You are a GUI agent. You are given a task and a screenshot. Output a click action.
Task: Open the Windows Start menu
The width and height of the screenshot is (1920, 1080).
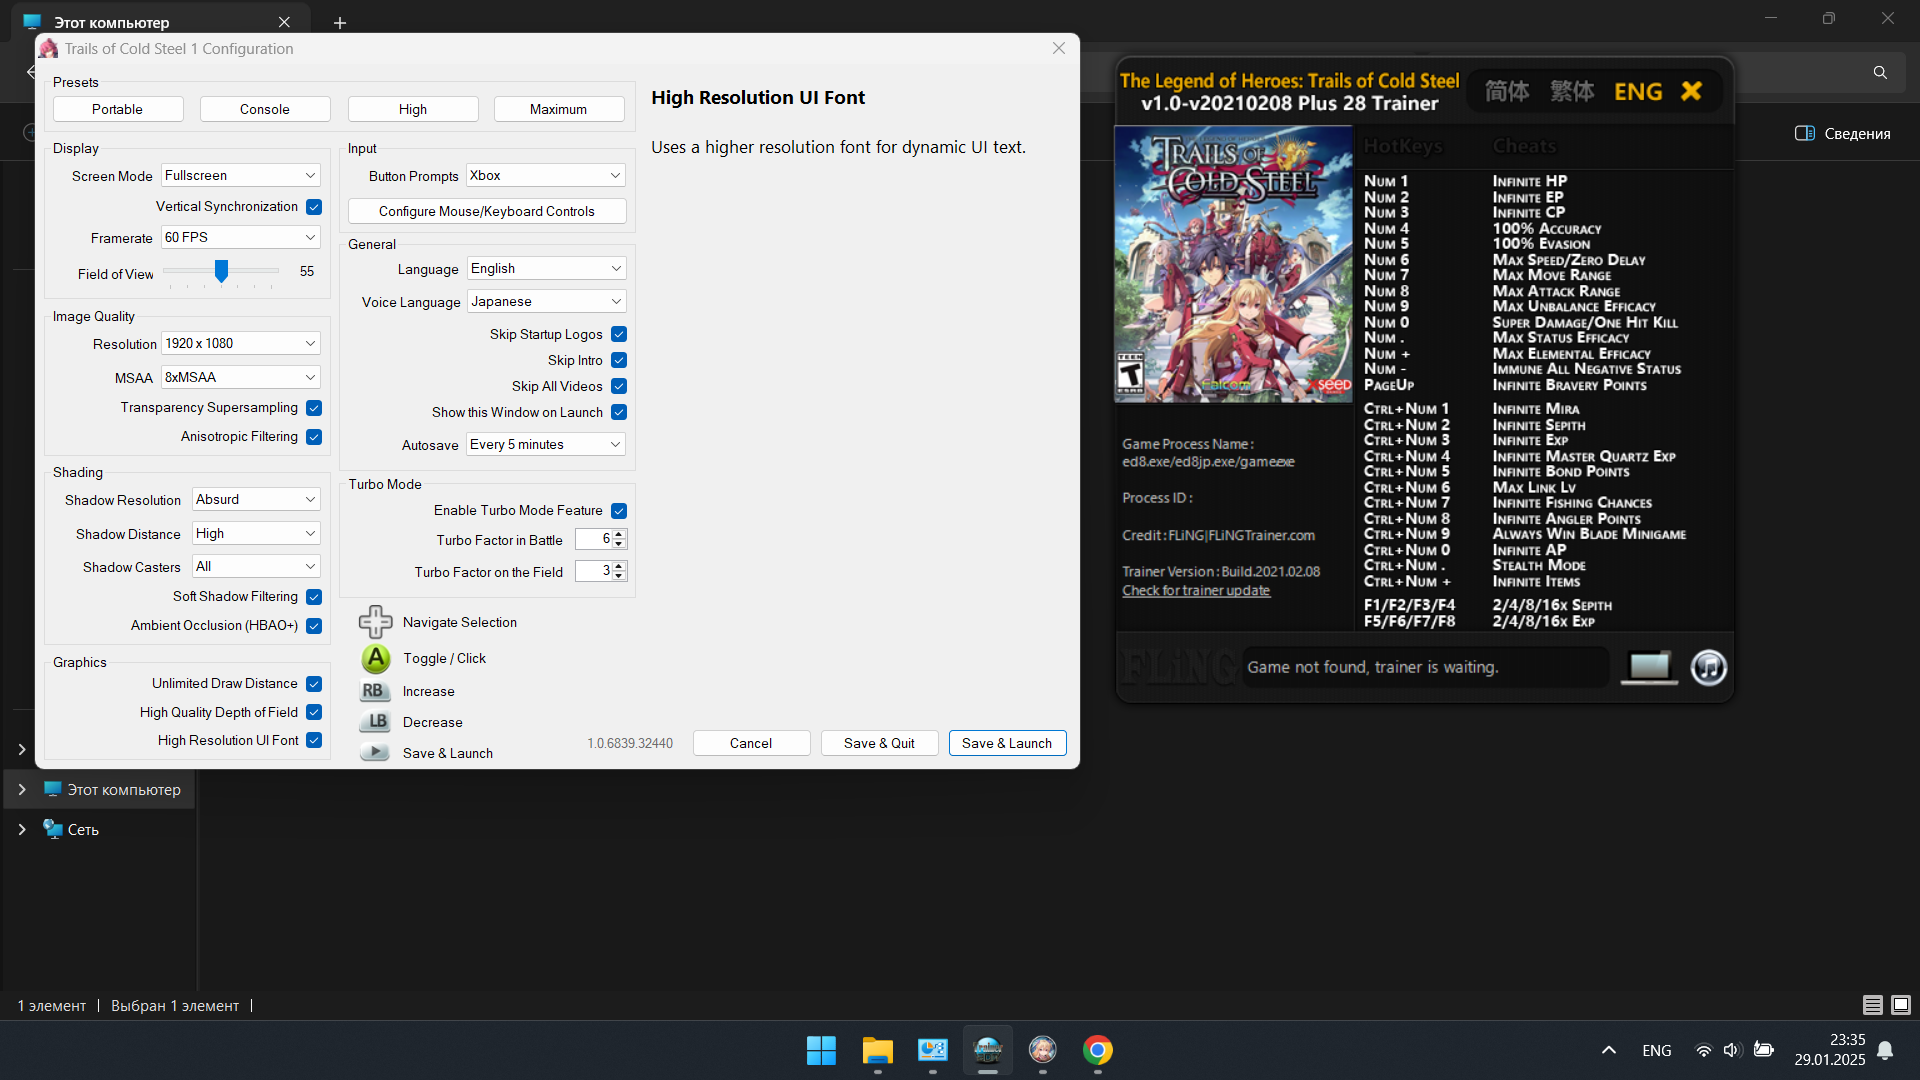point(821,1050)
